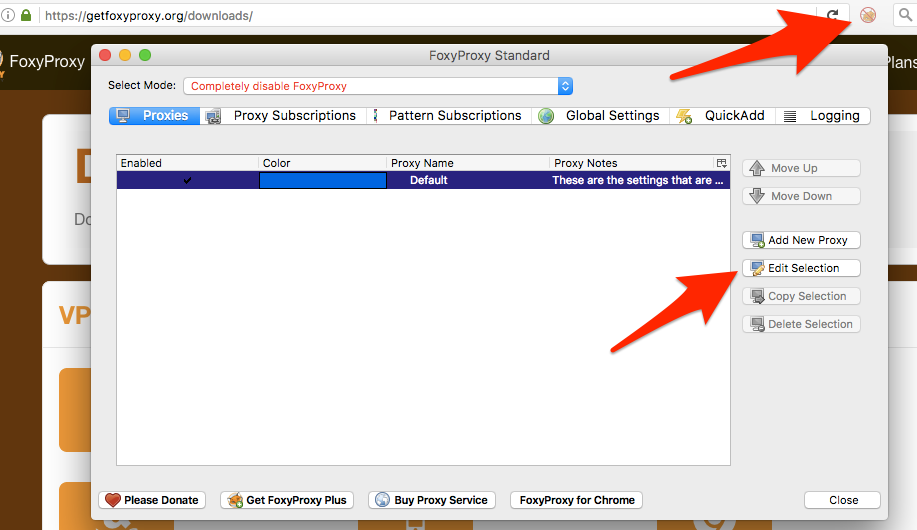Click the red close window button of dialog
This screenshot has width=917, height=530.
[105, 55]
